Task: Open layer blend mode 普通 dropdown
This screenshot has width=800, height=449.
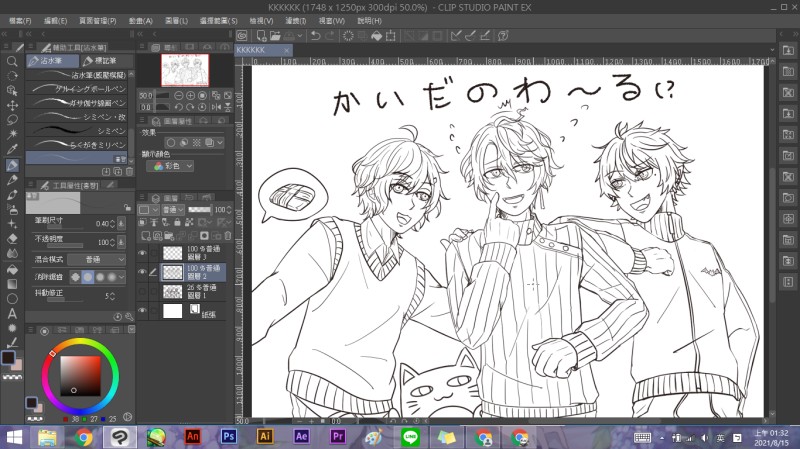Action: click(173, 210)
